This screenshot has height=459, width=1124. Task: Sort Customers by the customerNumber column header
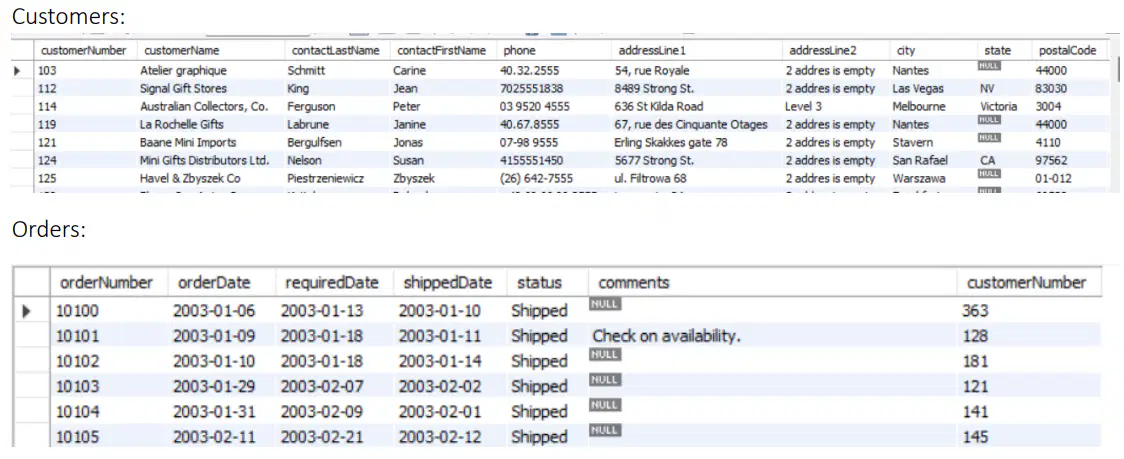85,50
